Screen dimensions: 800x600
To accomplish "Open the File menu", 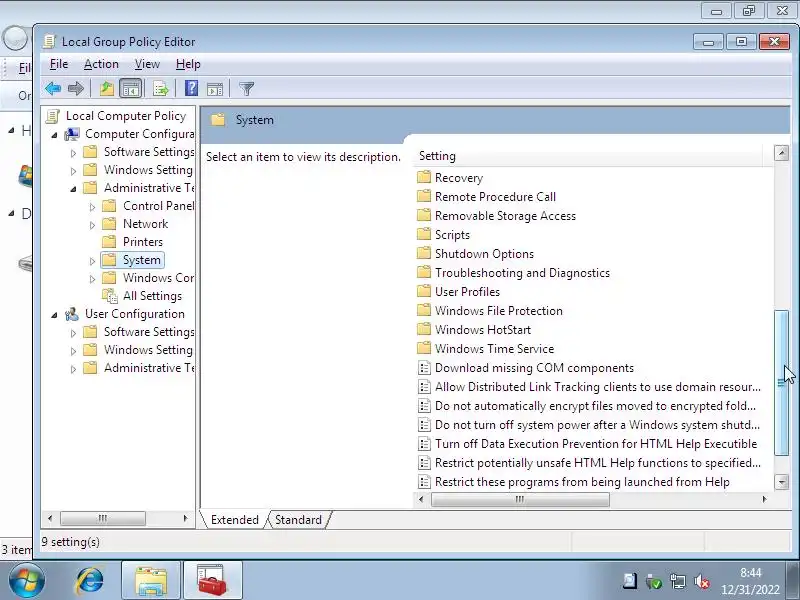I will tap(59, 64).
